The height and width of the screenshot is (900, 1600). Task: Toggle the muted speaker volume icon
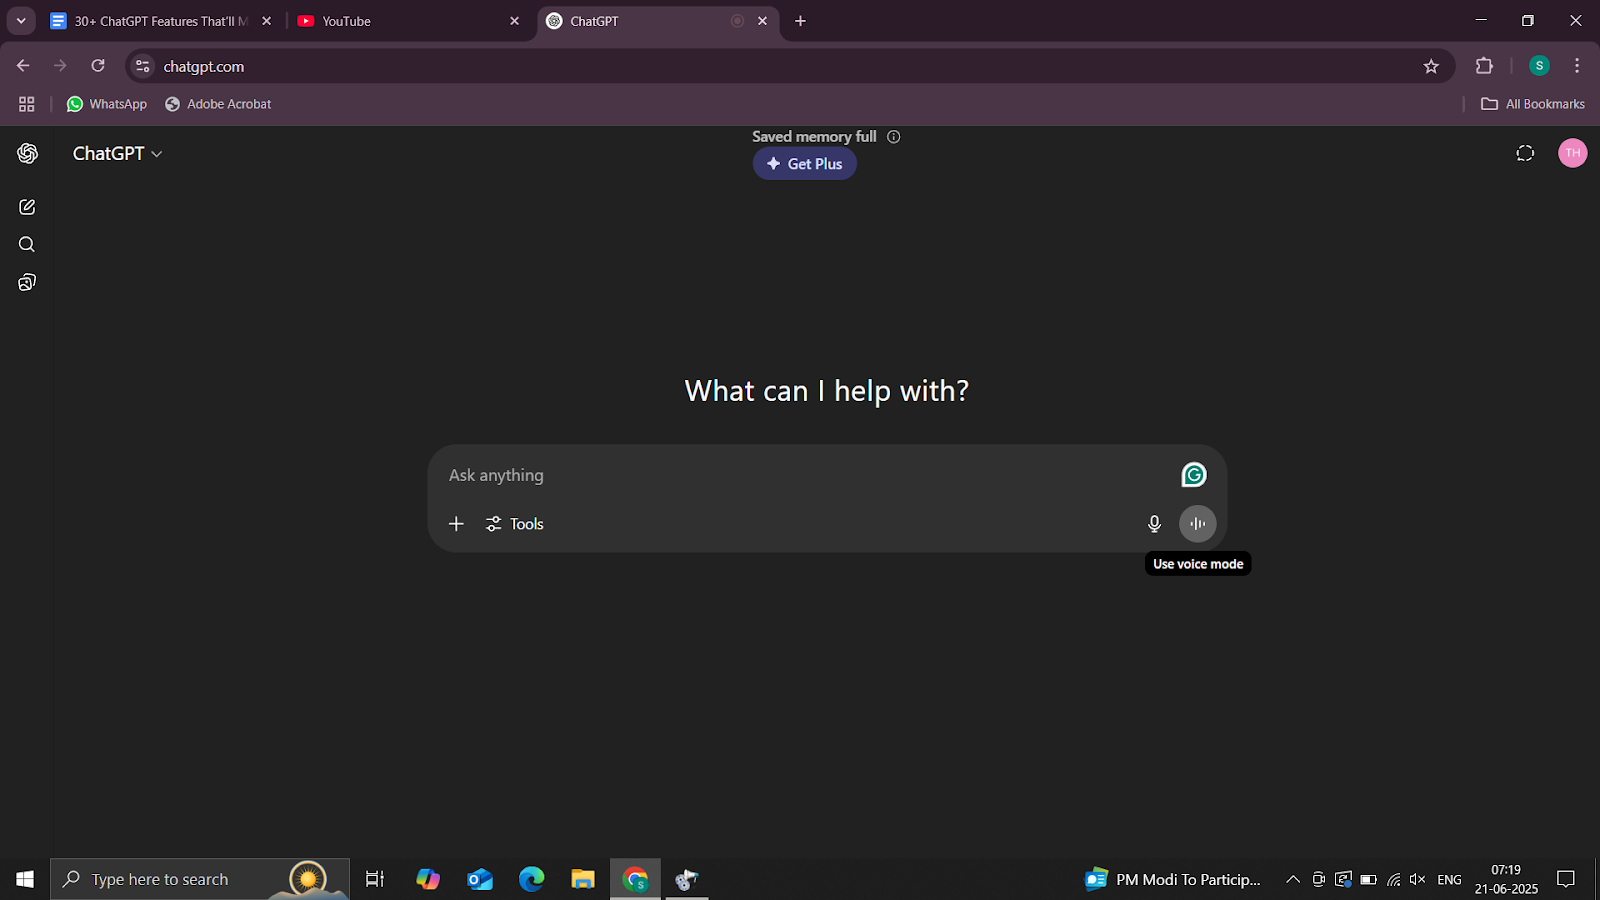click(x=1418, y=880)
